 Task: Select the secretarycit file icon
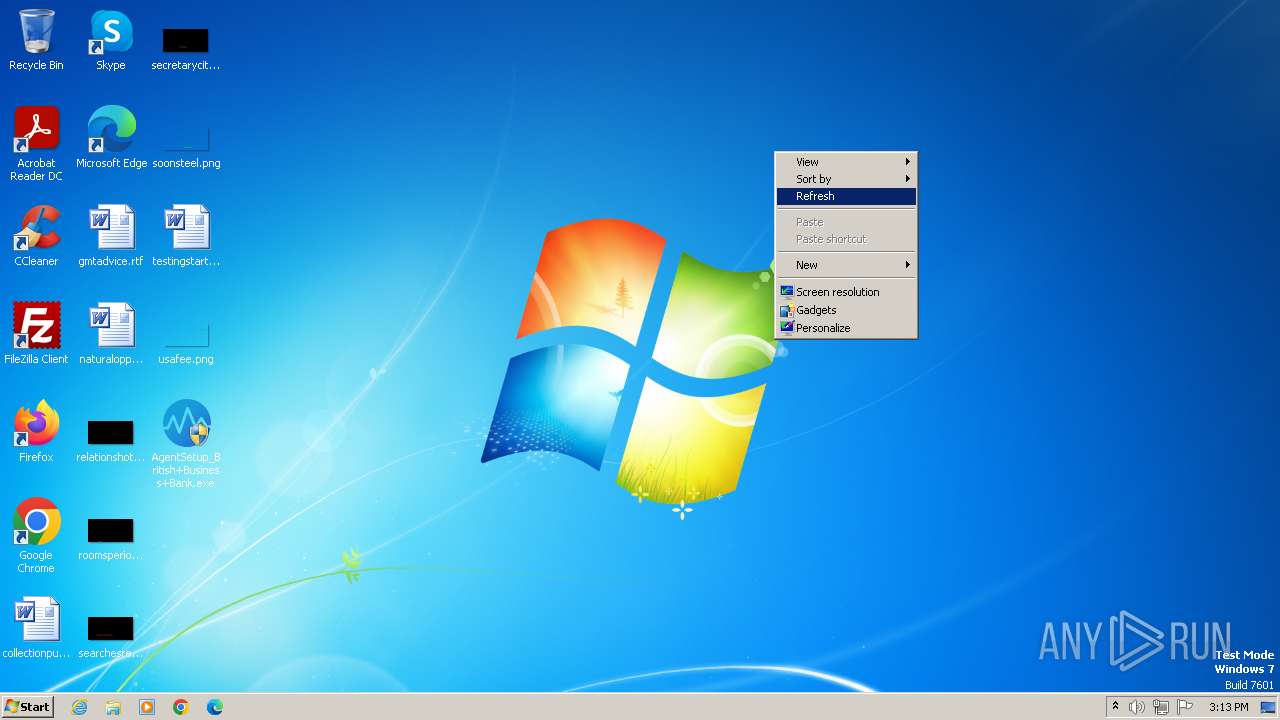click(x=185, y=48)
